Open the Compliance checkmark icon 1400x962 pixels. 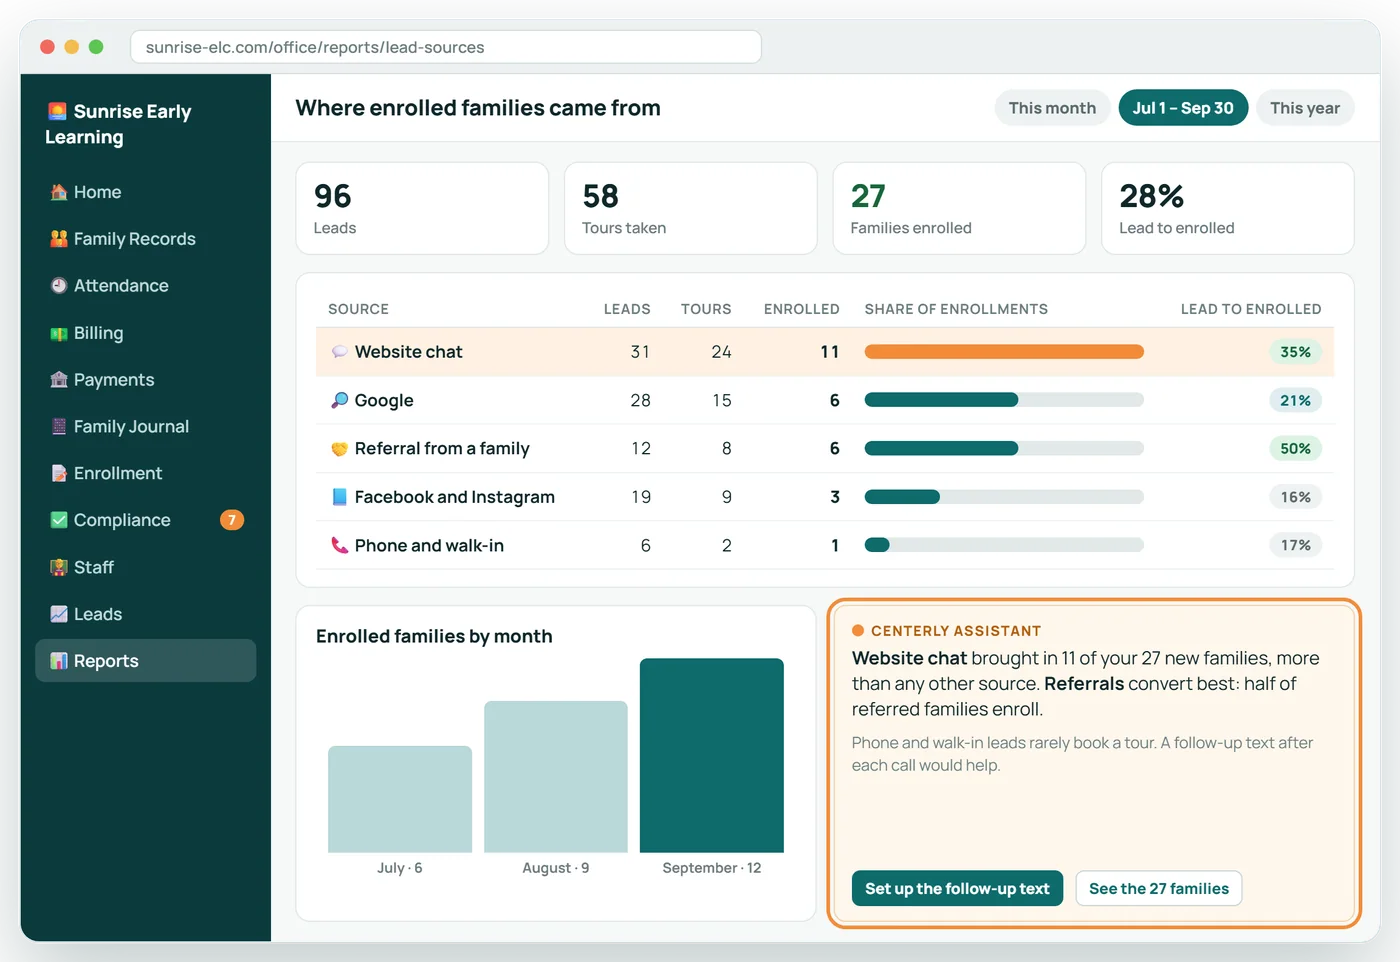59,520
